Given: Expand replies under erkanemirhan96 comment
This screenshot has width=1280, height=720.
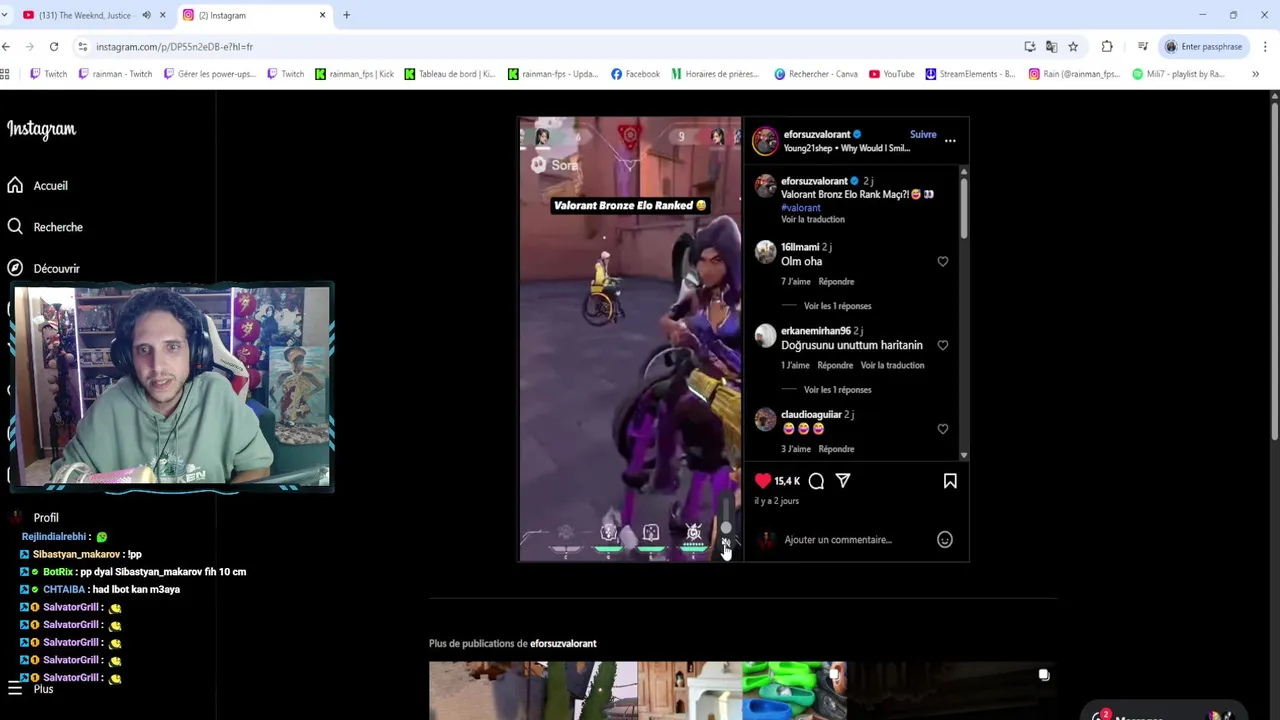Looking at the screenshot, I should [838, 390].
